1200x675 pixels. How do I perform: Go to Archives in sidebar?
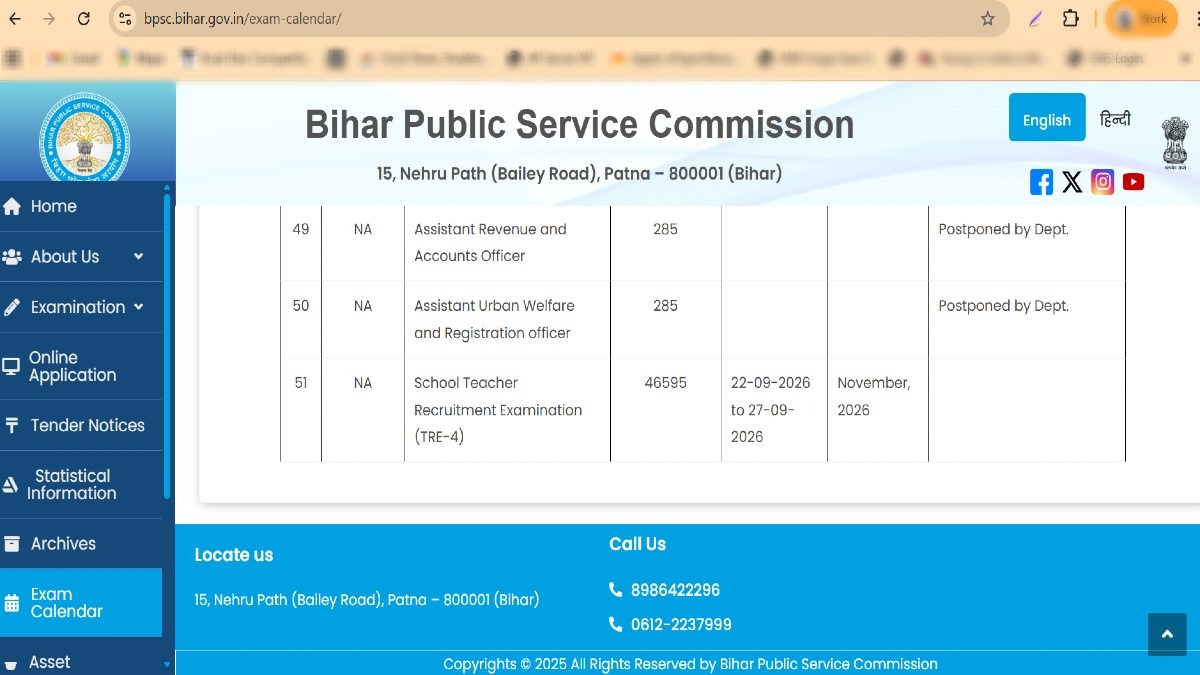click(x=63, y=544)
